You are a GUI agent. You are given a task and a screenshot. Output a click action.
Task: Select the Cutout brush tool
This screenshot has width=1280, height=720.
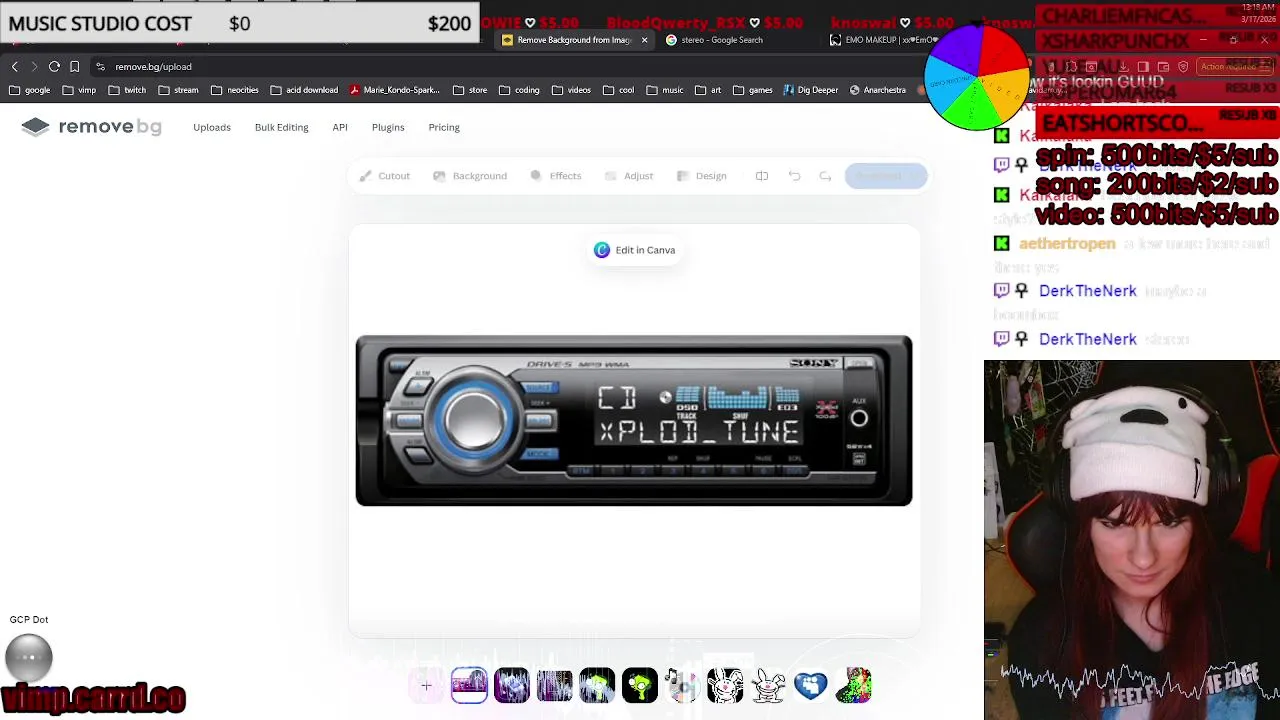385,176
